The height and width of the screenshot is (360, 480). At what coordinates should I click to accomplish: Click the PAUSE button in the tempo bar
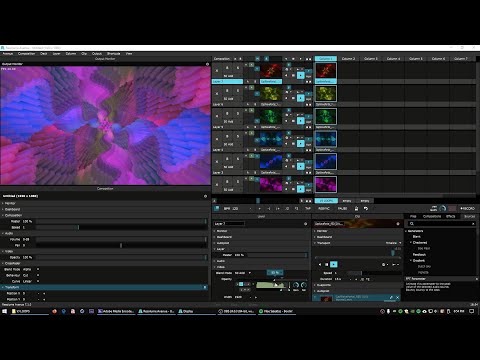pos(342,209)
